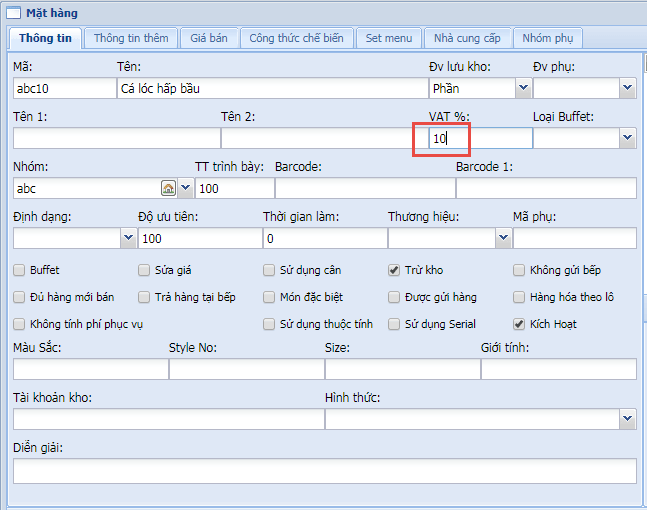Expand the Thương hiệu dropdown
Viewport: 647px width, 510px height.
click(x=503, y=238)
